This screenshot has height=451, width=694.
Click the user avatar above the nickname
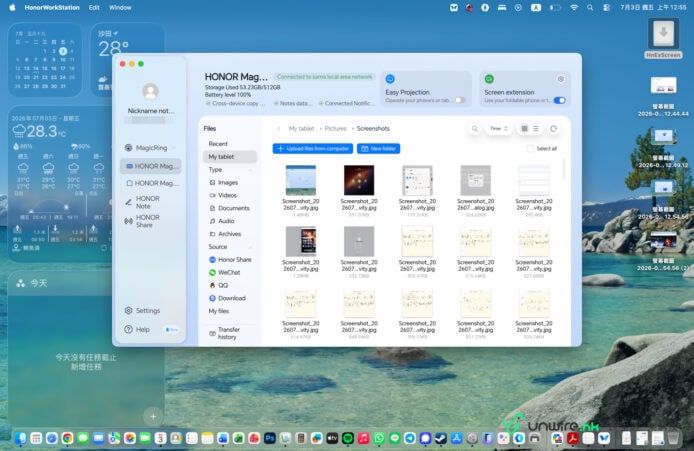(150, 92)
